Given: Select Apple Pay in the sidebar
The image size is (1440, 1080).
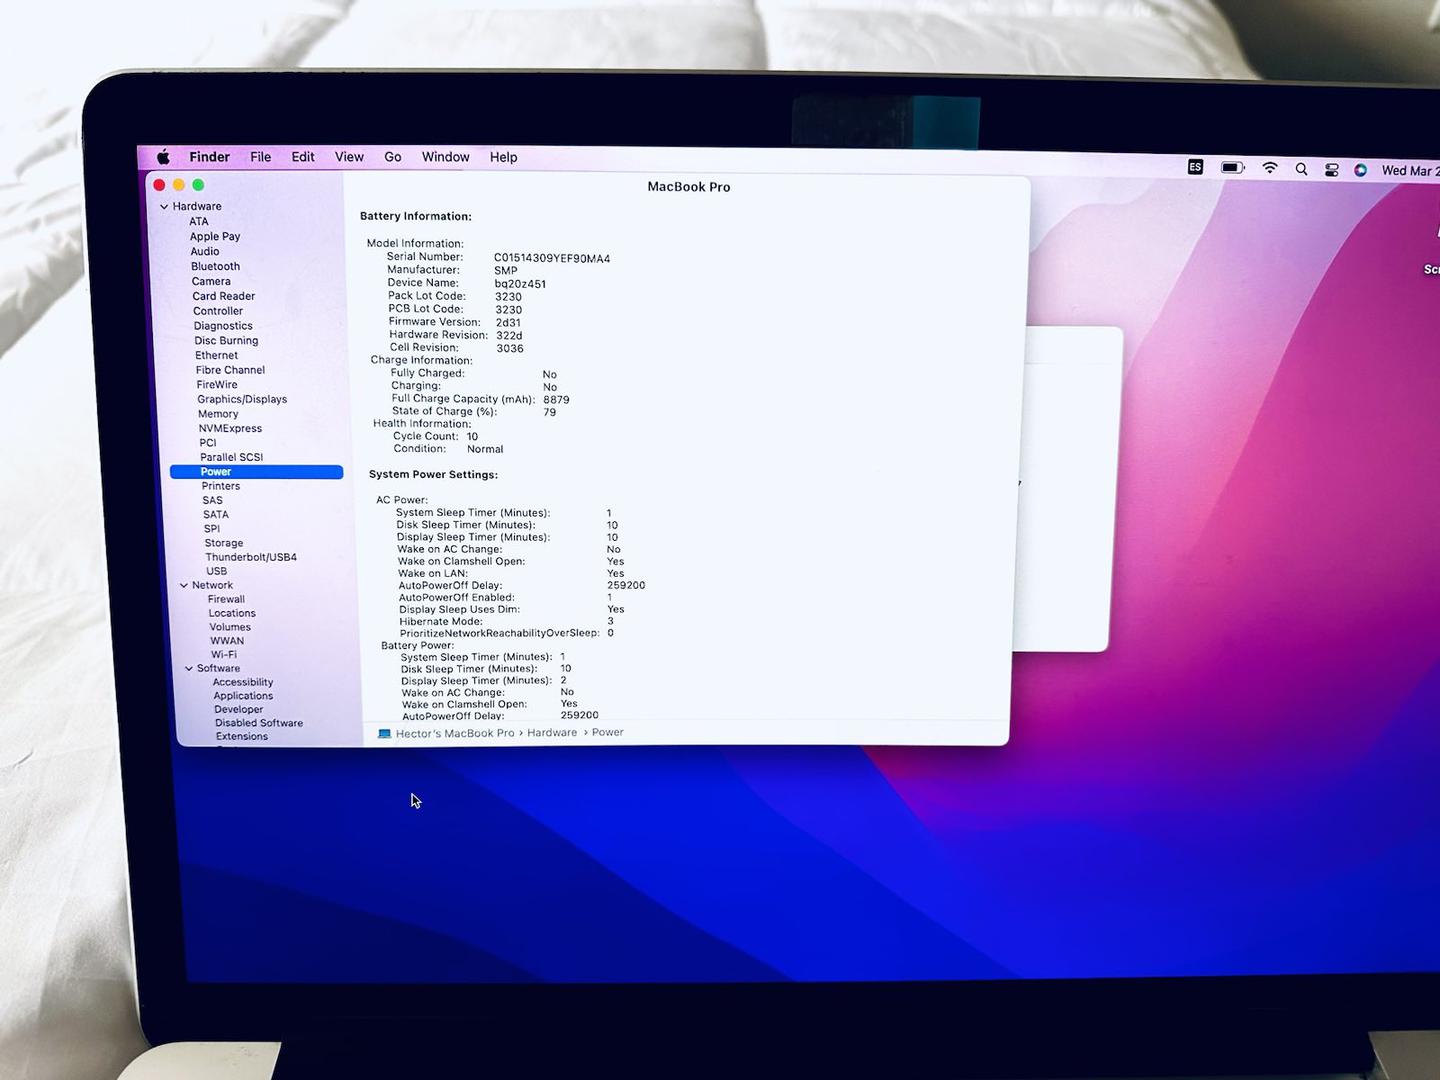Looking at the screenshot, I should [x=215, y=237].
